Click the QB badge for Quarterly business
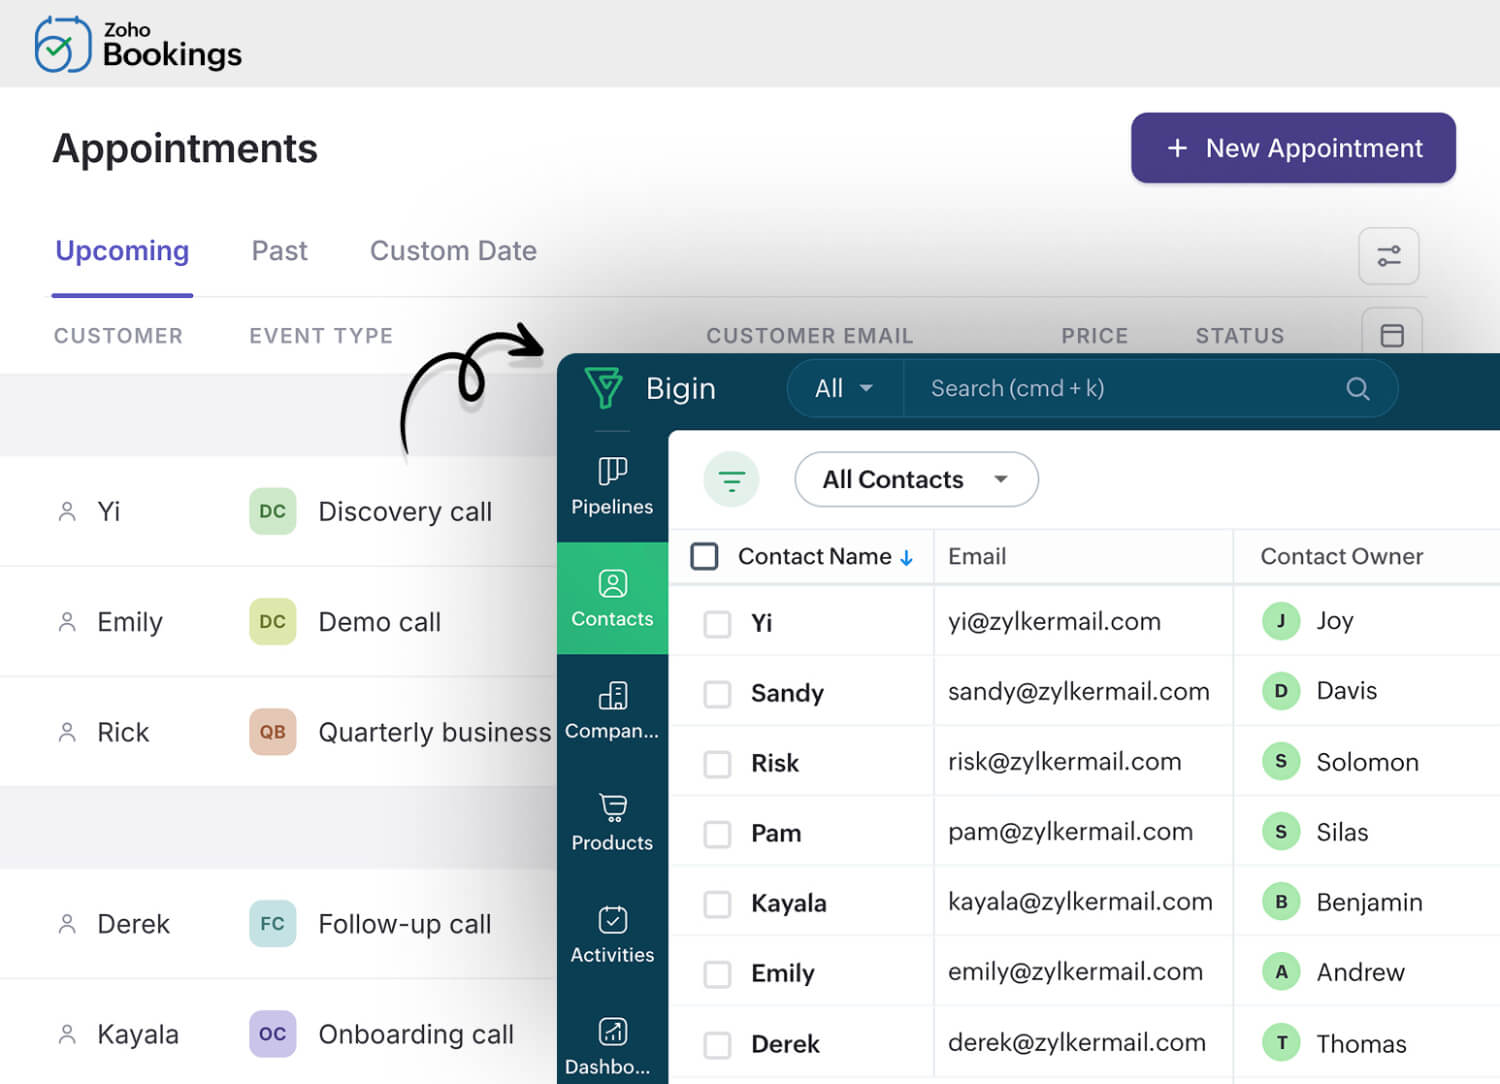1500x1084 pixels. [272, 732]
